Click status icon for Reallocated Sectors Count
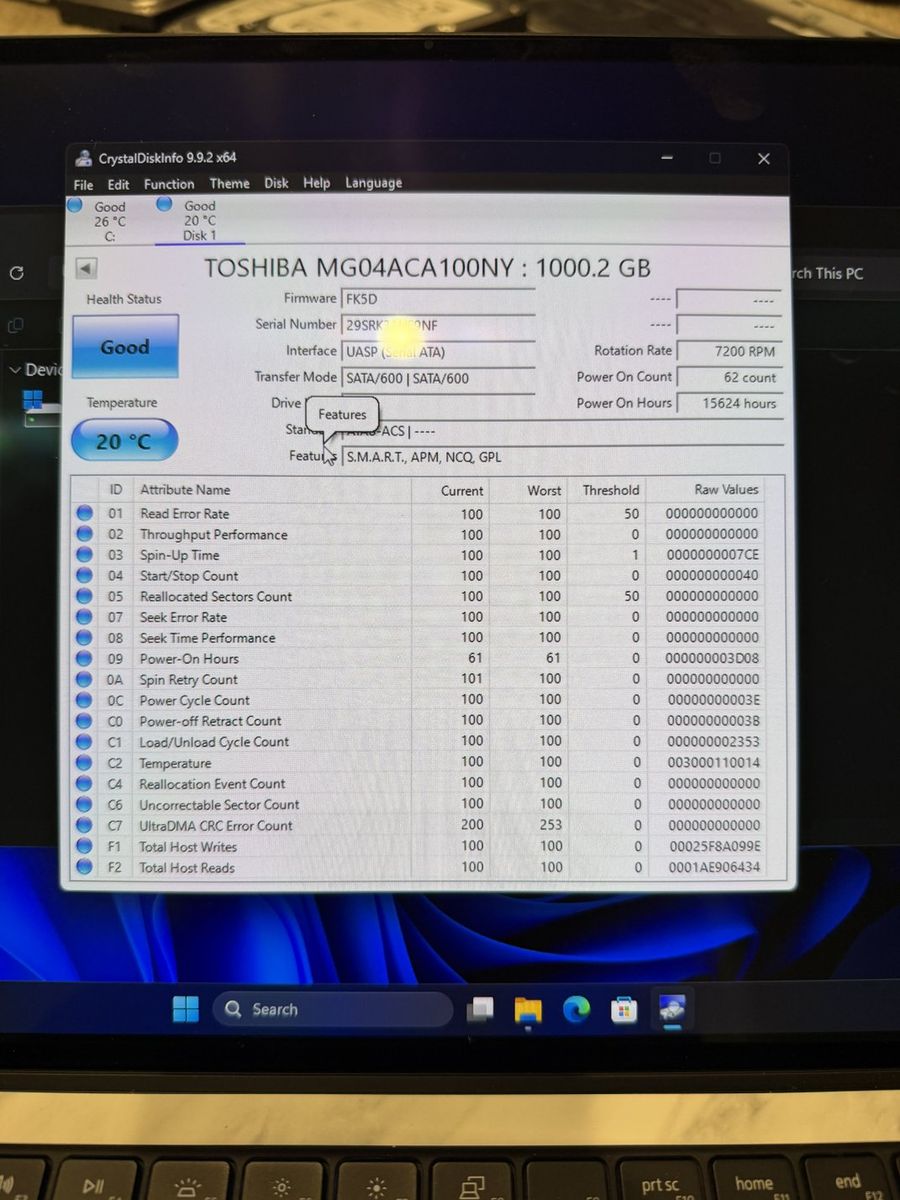Viewport: 900px width, 1200px height. [x=85, y=596]
